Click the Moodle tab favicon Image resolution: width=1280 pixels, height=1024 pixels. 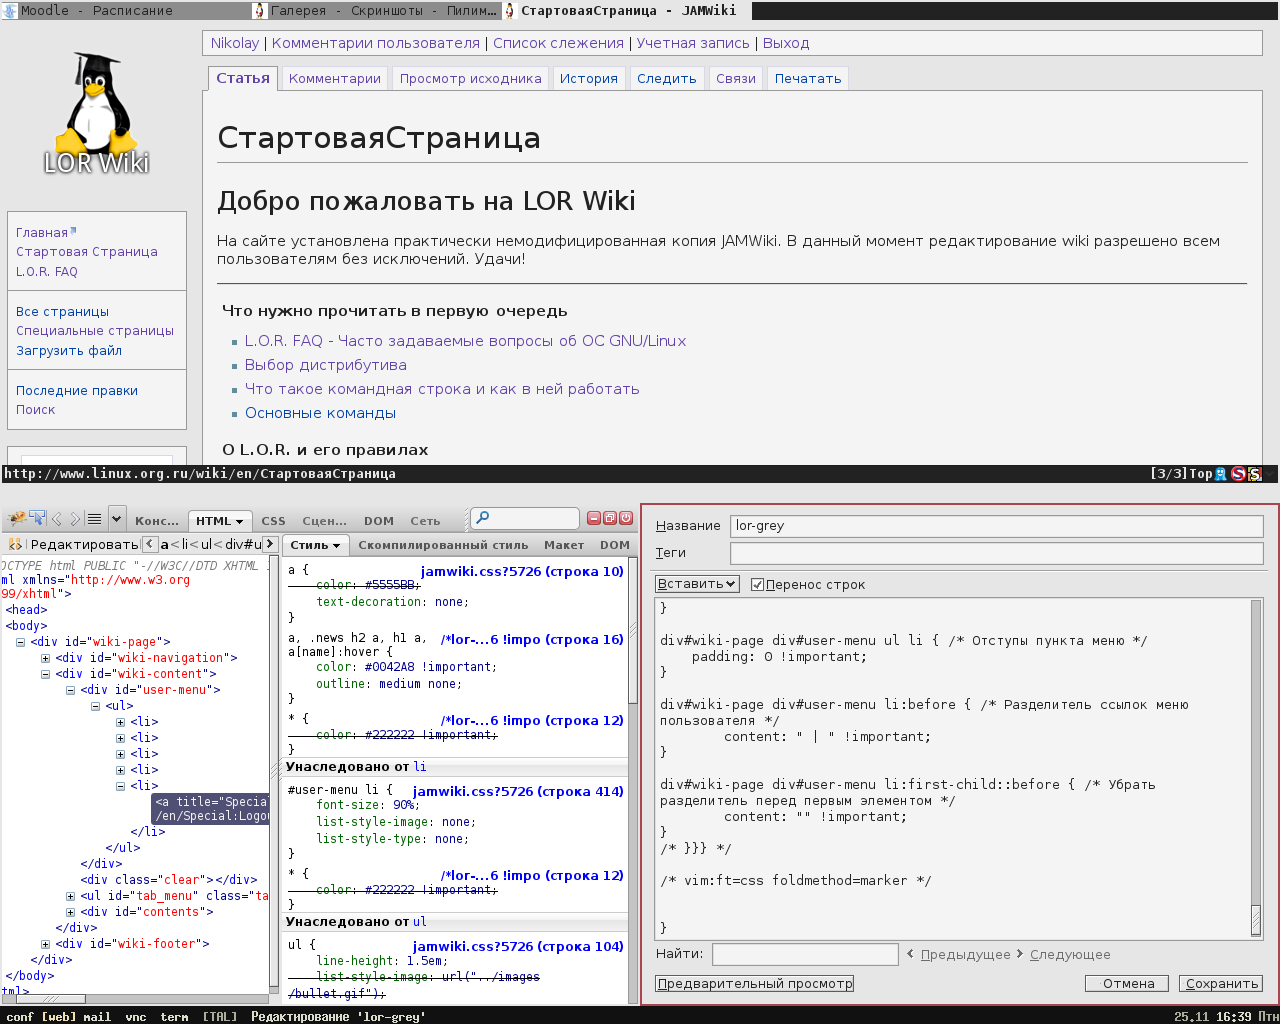click(x=10, y=10)
